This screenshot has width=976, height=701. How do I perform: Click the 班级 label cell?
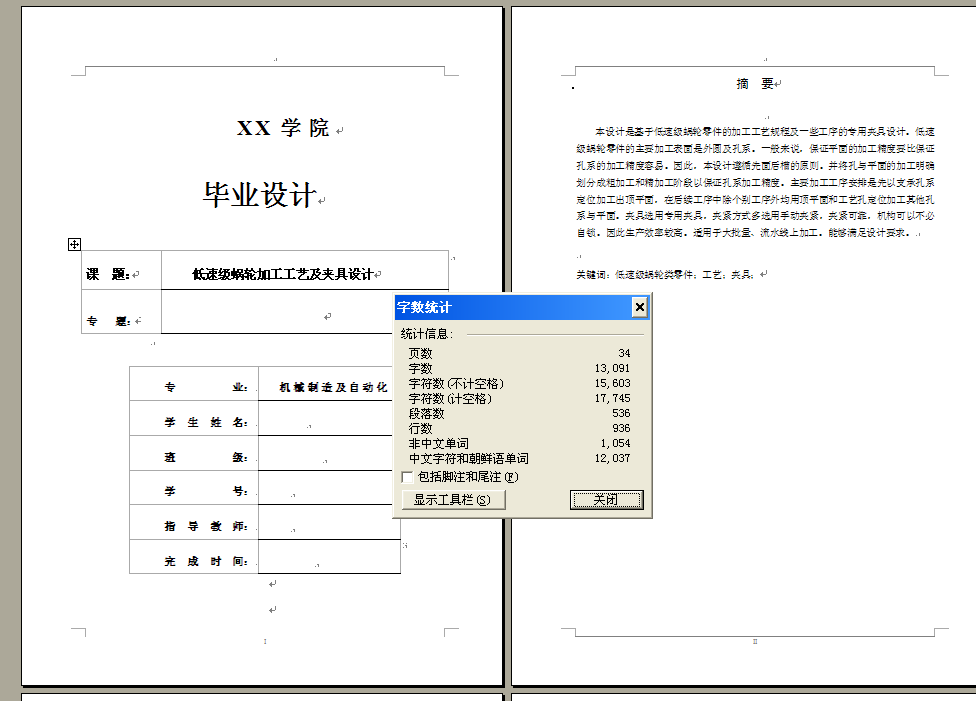(194, 453)
